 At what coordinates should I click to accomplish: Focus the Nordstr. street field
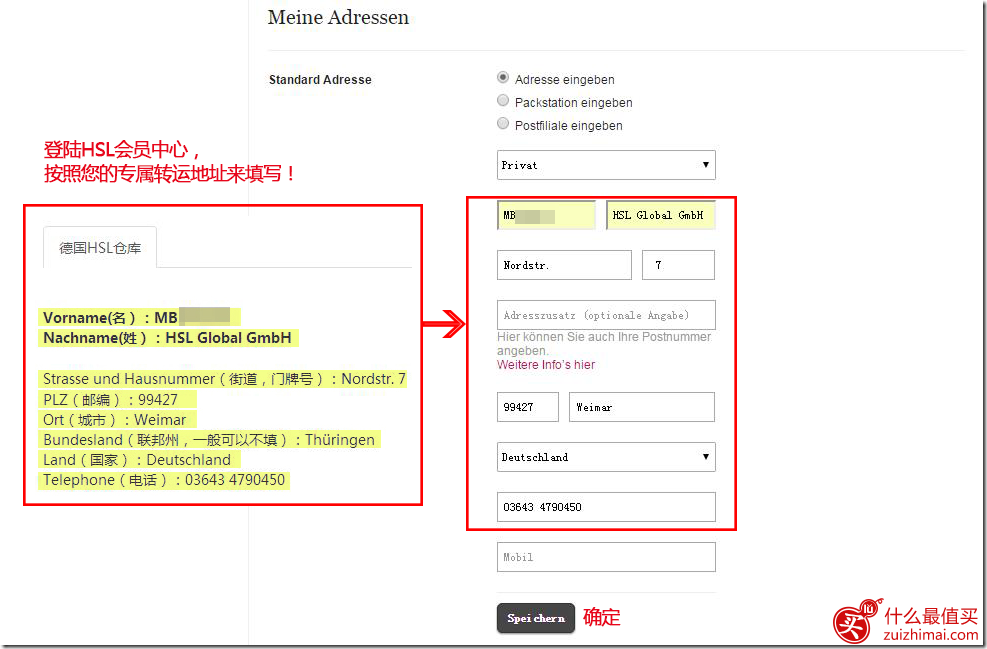(x=564, y=265)
